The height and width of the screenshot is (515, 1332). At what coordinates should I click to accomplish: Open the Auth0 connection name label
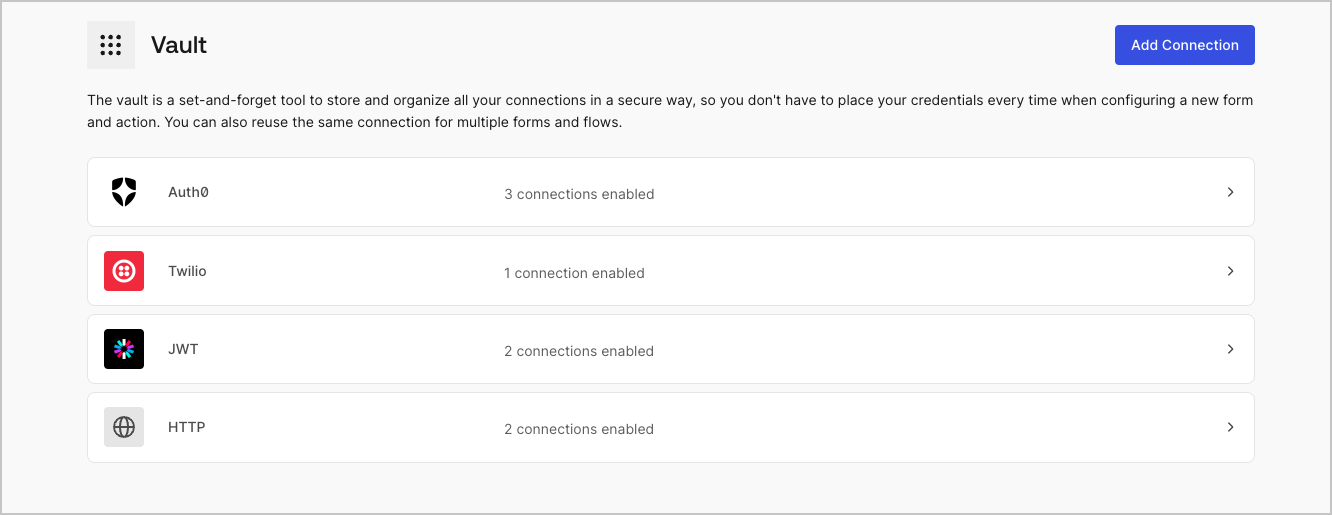[x=188, y=192]
